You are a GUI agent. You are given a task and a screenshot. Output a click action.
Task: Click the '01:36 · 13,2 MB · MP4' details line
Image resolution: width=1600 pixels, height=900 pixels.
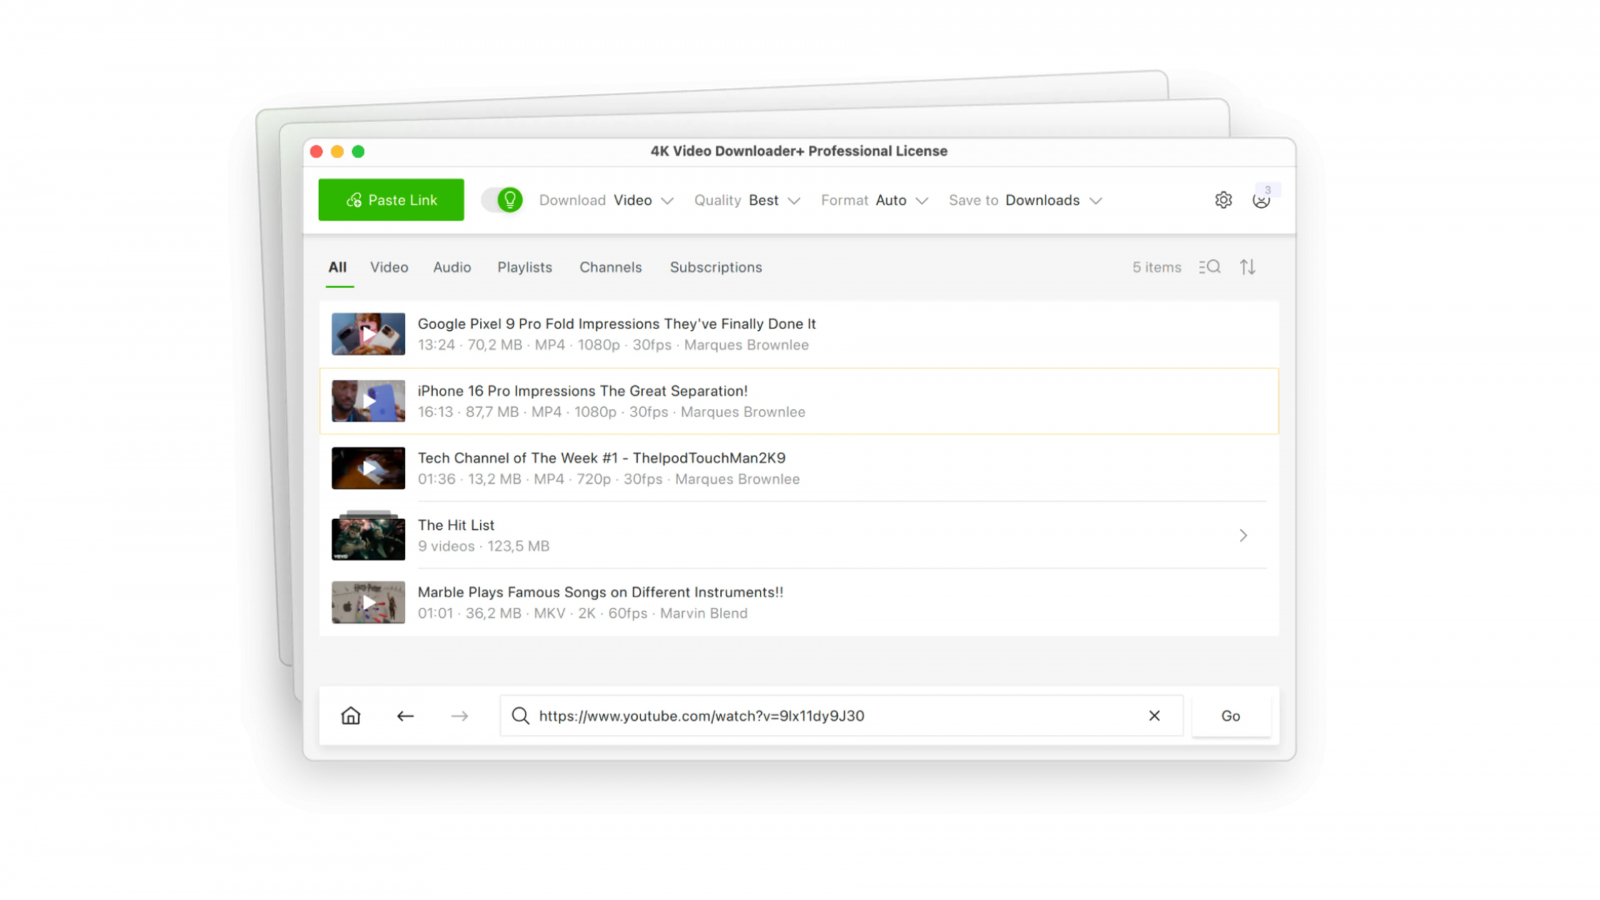pyautogui.click(x=609, y=479)
